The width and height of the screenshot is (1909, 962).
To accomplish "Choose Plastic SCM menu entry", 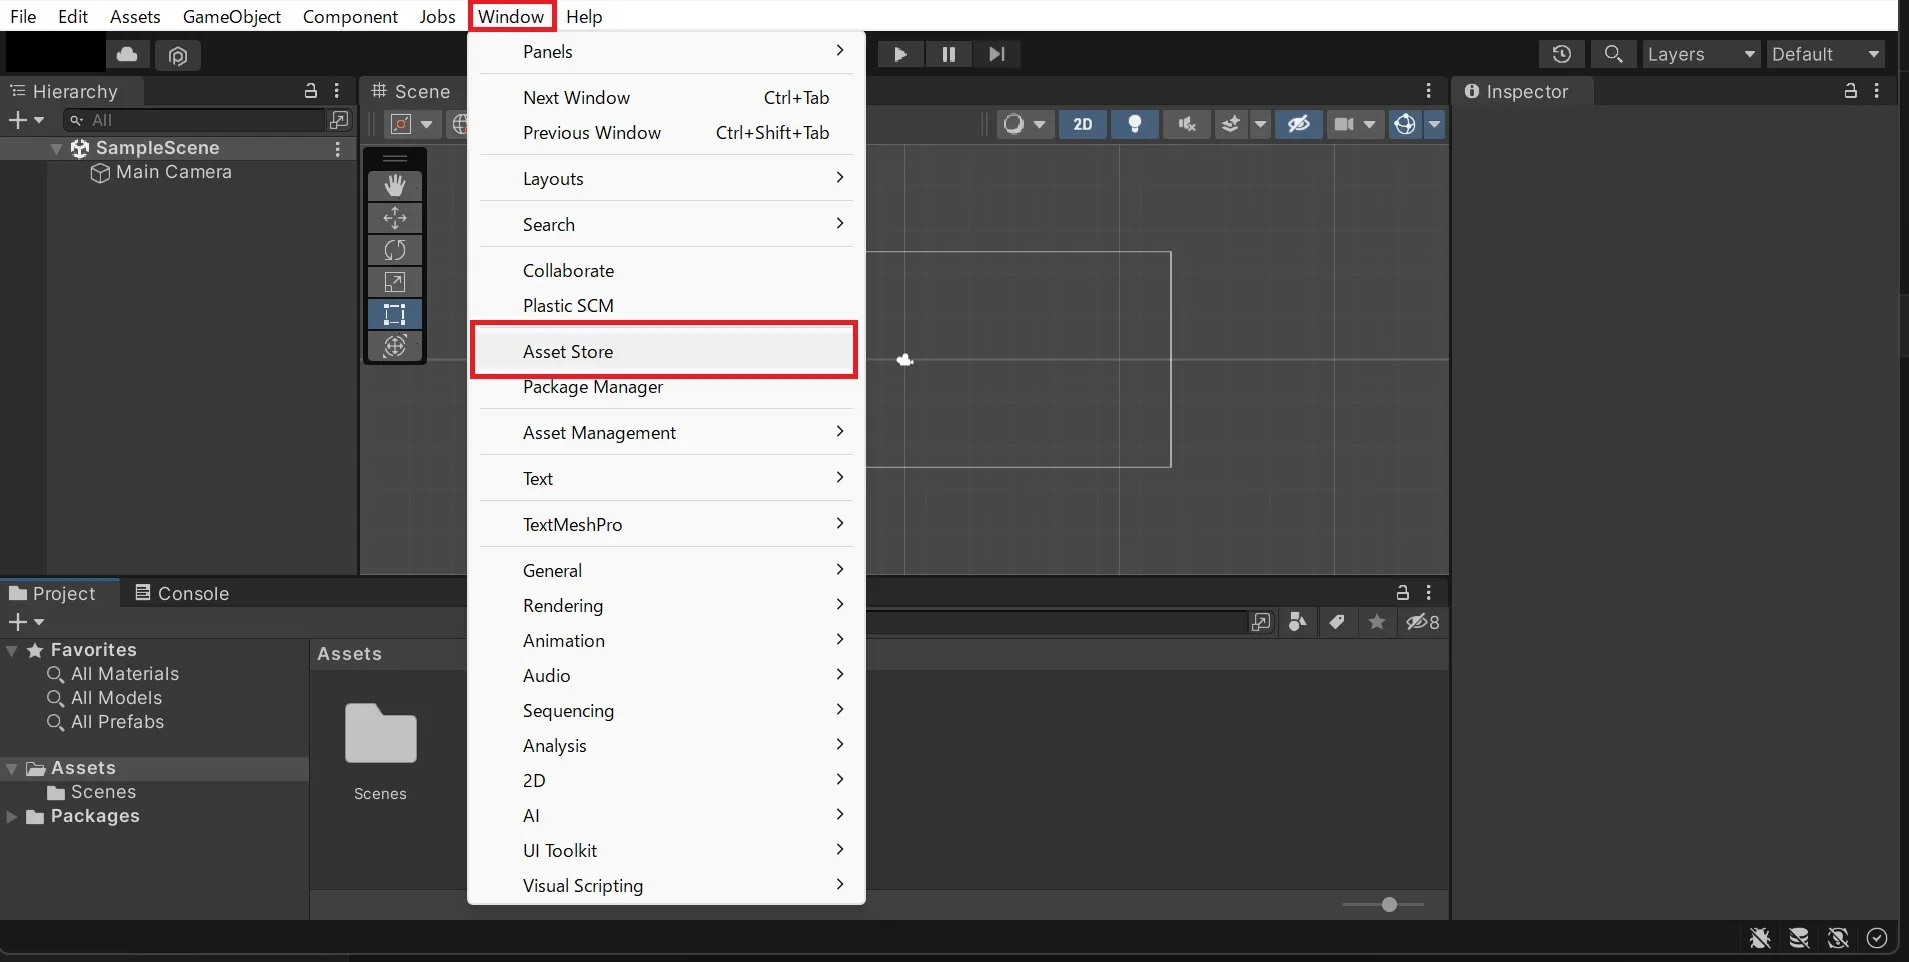I will coord(665,306).
